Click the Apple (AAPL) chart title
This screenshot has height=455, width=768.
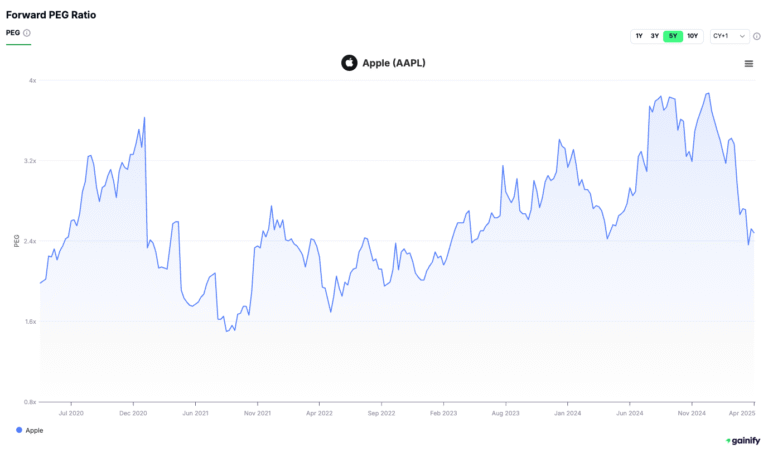(394, 63)
